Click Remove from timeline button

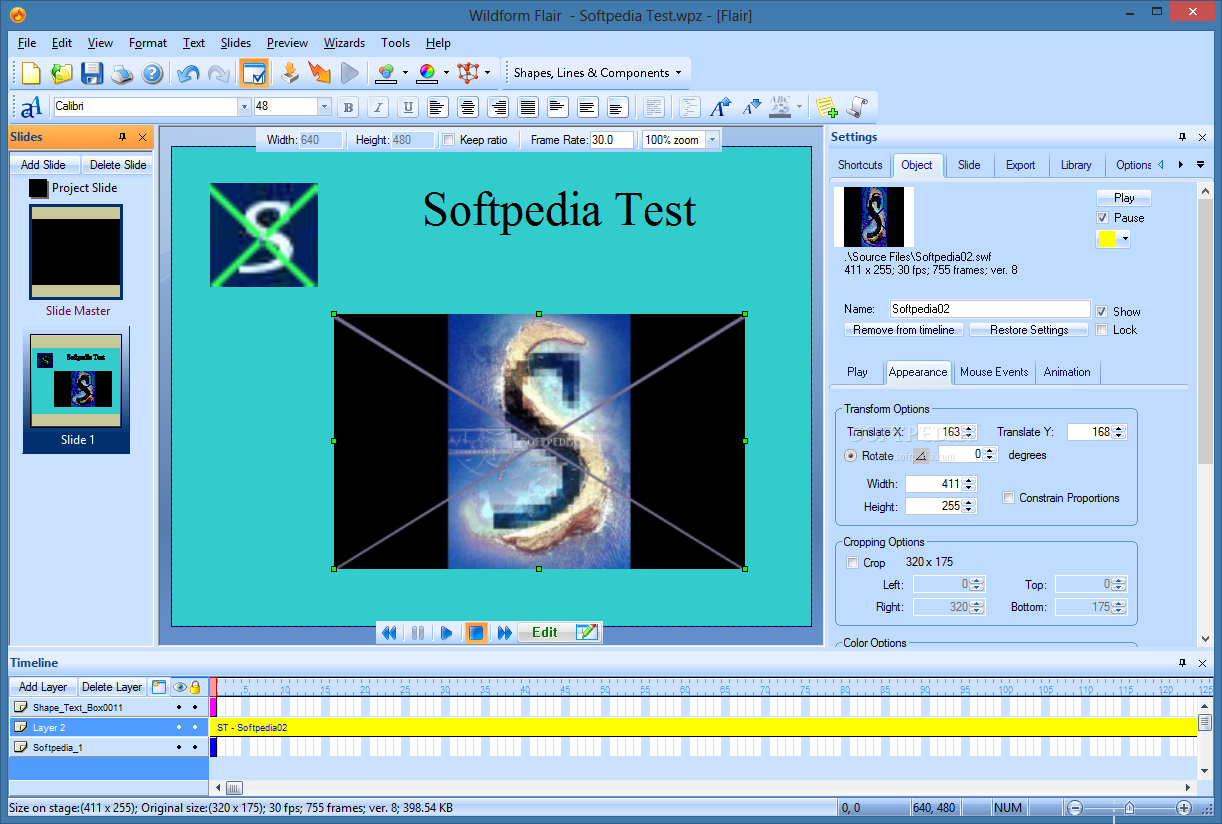click(x=904, y=330)
